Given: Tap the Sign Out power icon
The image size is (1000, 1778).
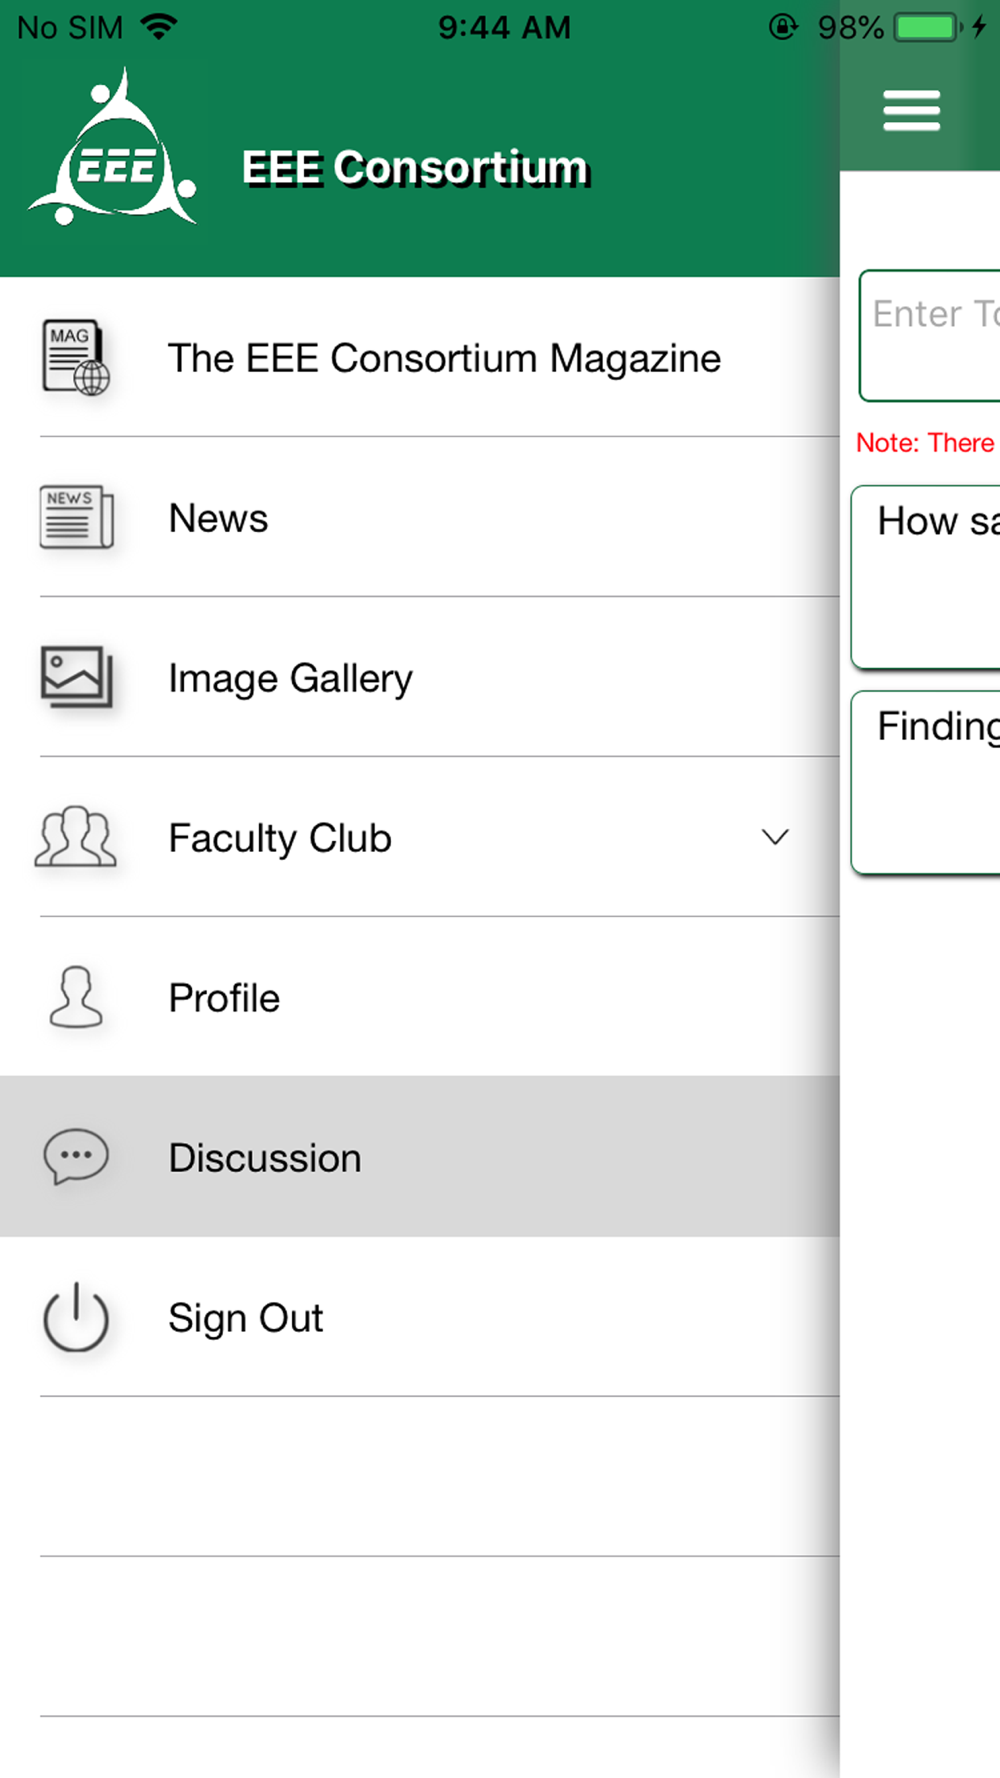Looking at the screenshot, I should click(76, 1317).
